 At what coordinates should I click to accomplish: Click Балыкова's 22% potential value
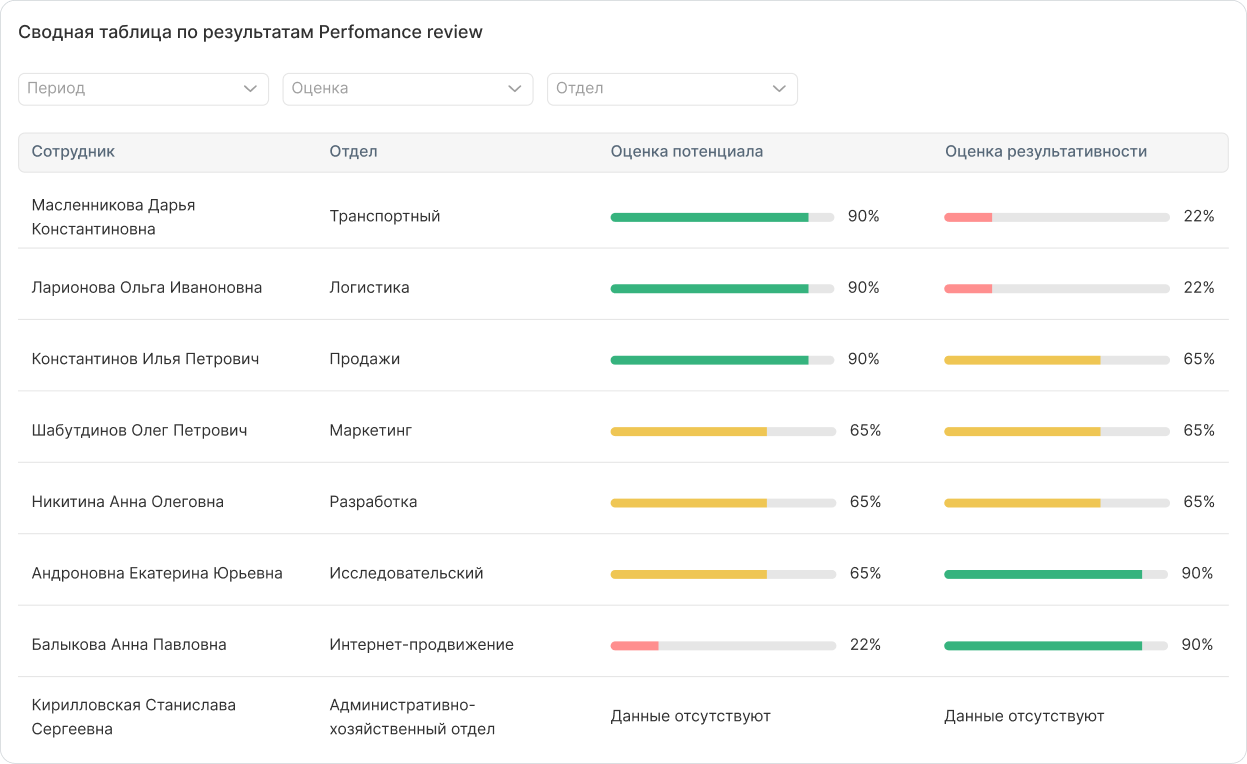(x=865, y=645)
